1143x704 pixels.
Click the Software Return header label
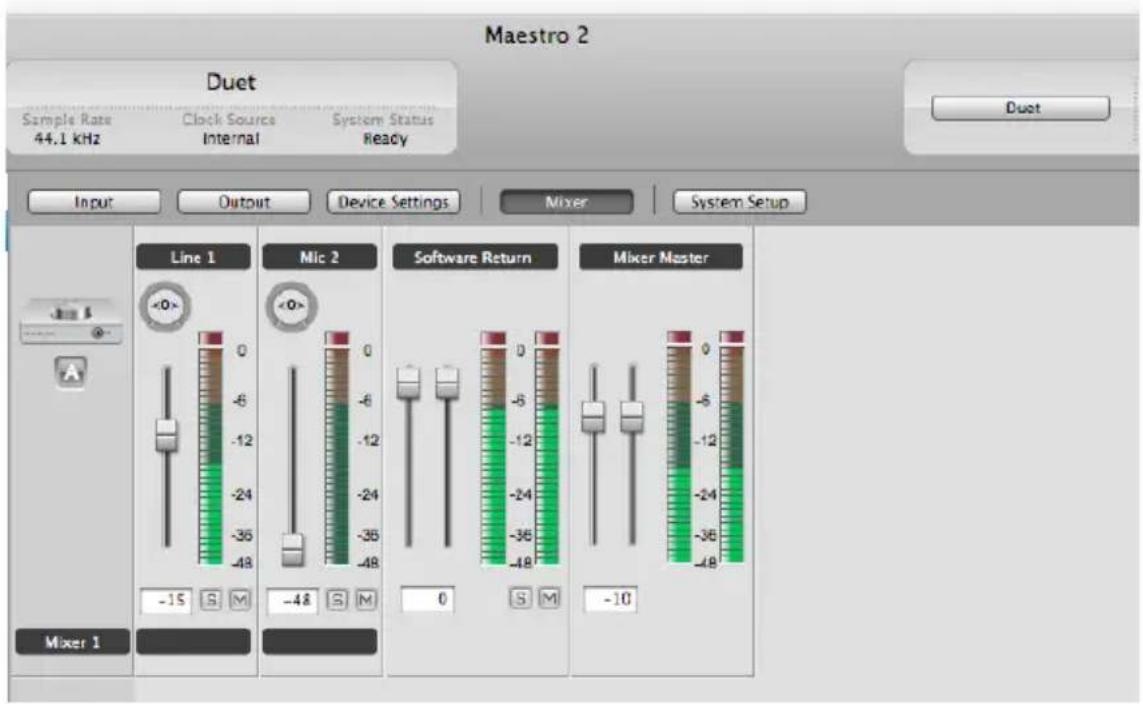coord(475,257)
